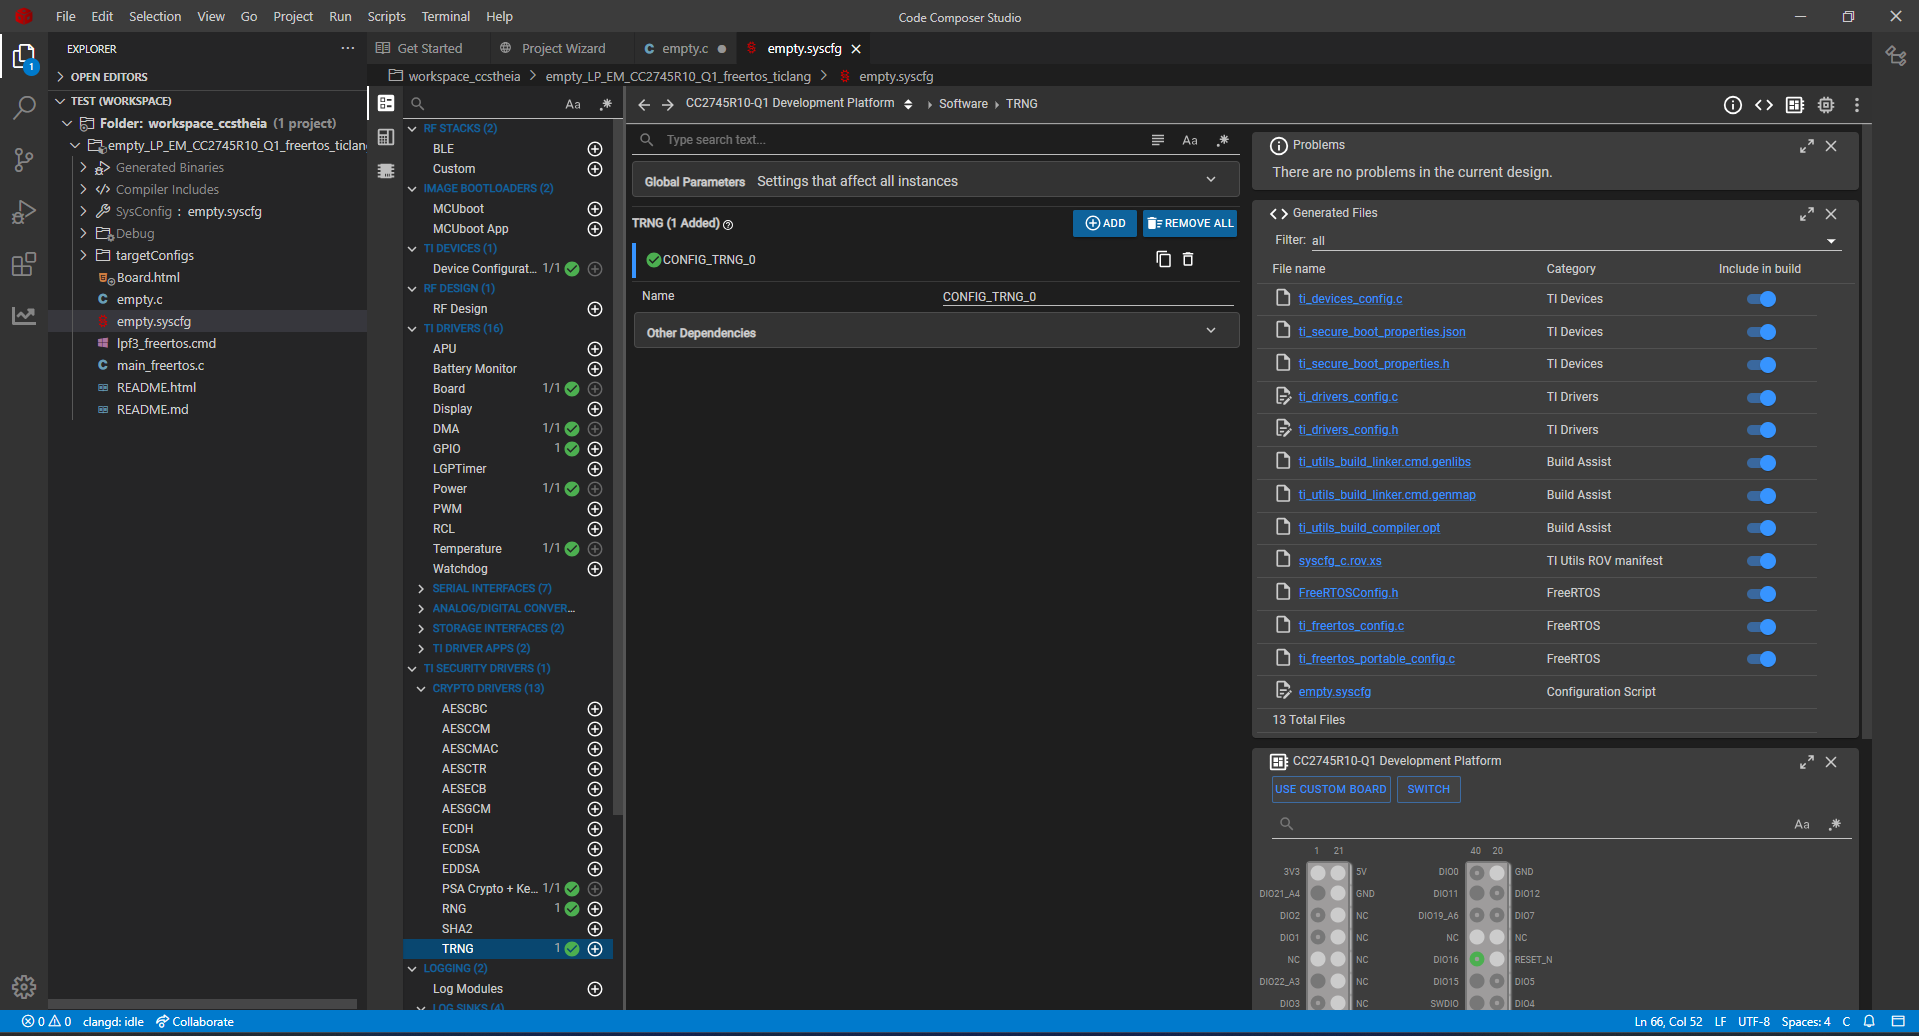The image size is (1919, 1036).
Task: Switch to the empty.c editor tab
Action: pyautogui.click(x=684, y=48)
